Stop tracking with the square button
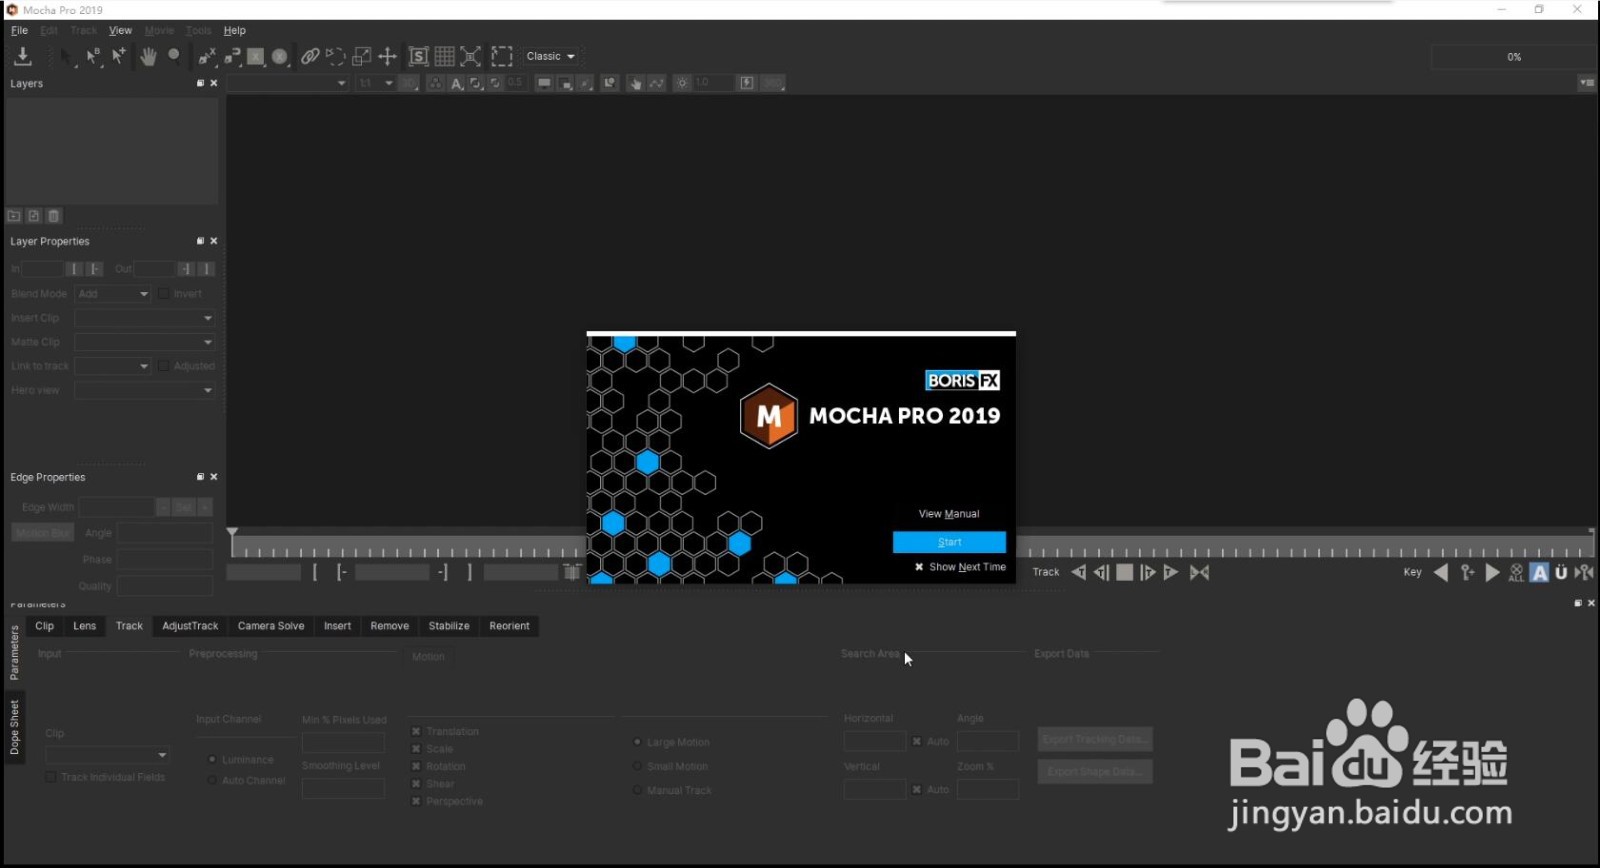The height and width of the screenshot is (868, 1600). tap(1125, 572)
